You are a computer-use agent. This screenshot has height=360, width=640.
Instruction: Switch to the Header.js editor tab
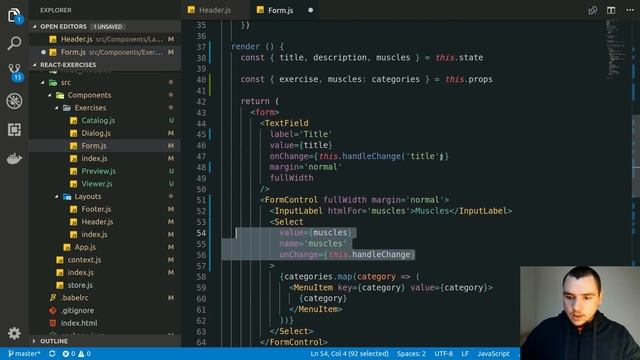tap(215, 10)
